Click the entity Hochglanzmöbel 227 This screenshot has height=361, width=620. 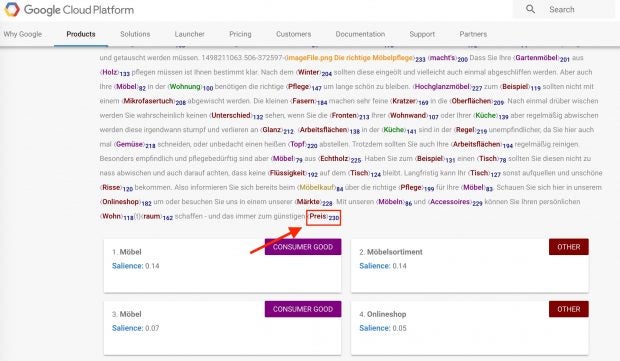447,87
